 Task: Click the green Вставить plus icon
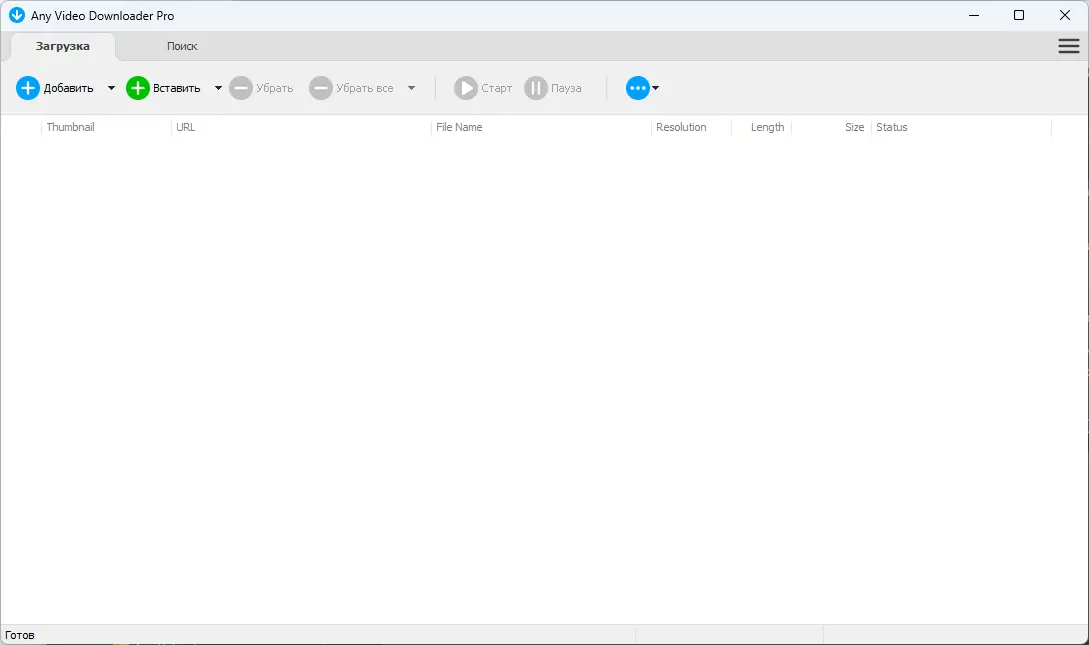click(137, 88)
